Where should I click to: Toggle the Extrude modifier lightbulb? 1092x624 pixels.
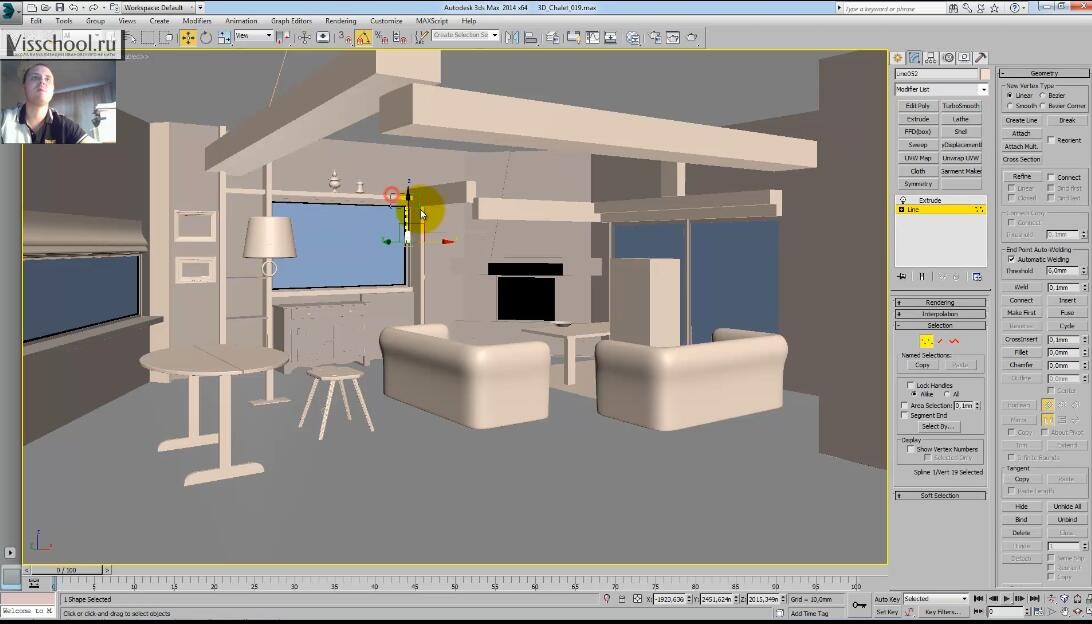point(903,201)
